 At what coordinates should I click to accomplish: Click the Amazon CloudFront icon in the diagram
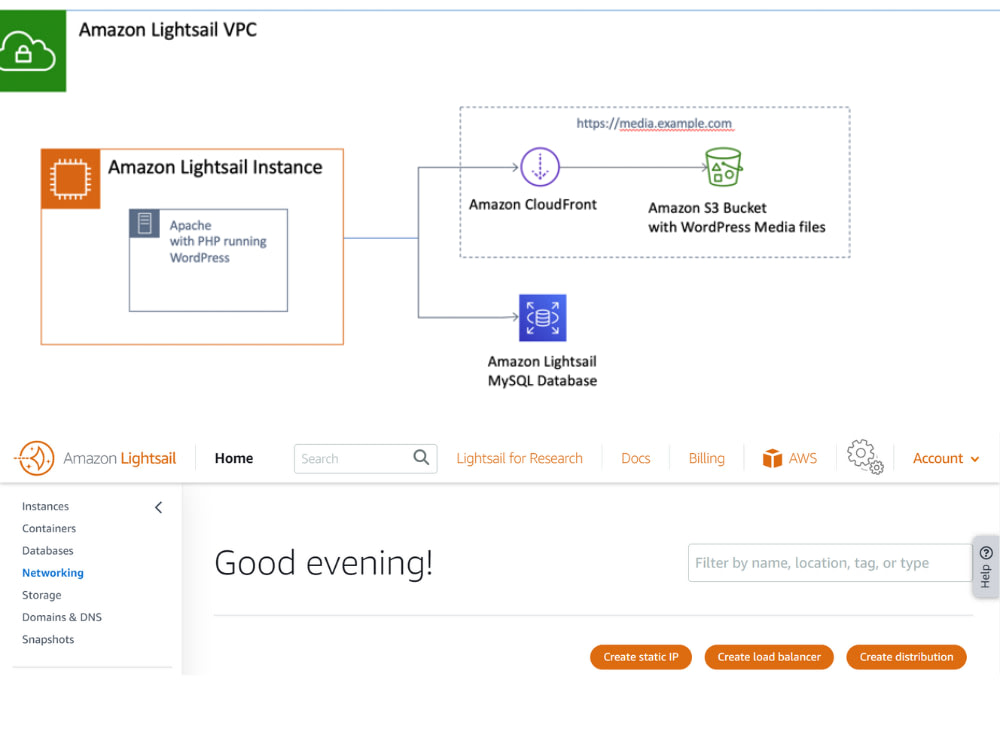[x=540, y=167]
